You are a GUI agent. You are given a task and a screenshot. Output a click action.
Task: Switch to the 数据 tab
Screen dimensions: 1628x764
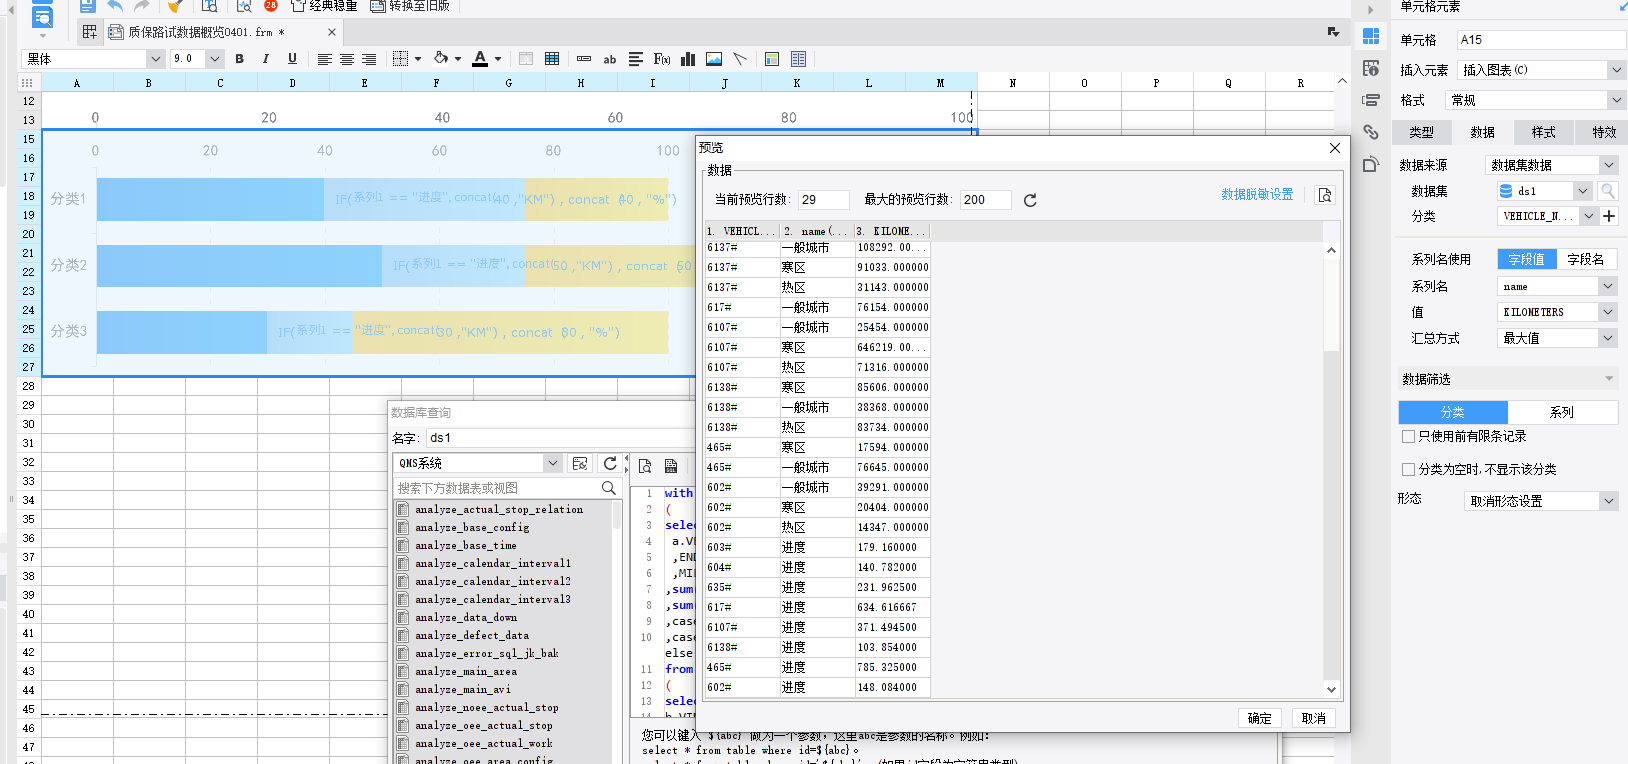(1482, 132)
